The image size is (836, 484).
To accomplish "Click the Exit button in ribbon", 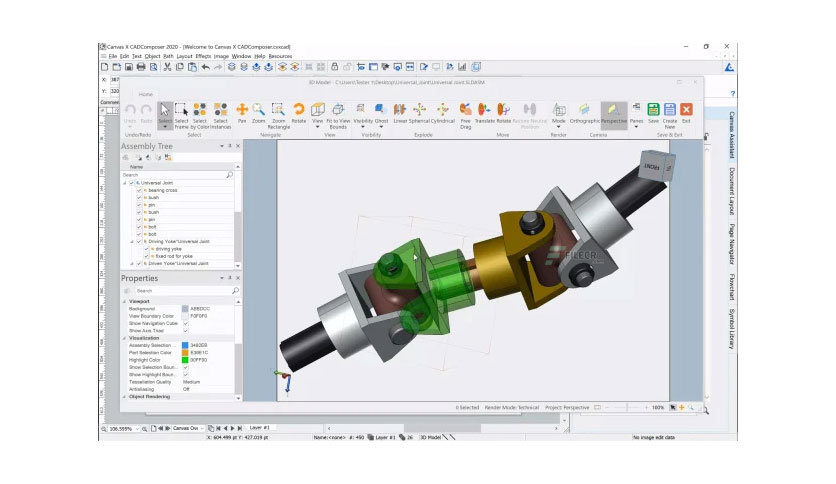I will 686,113.
